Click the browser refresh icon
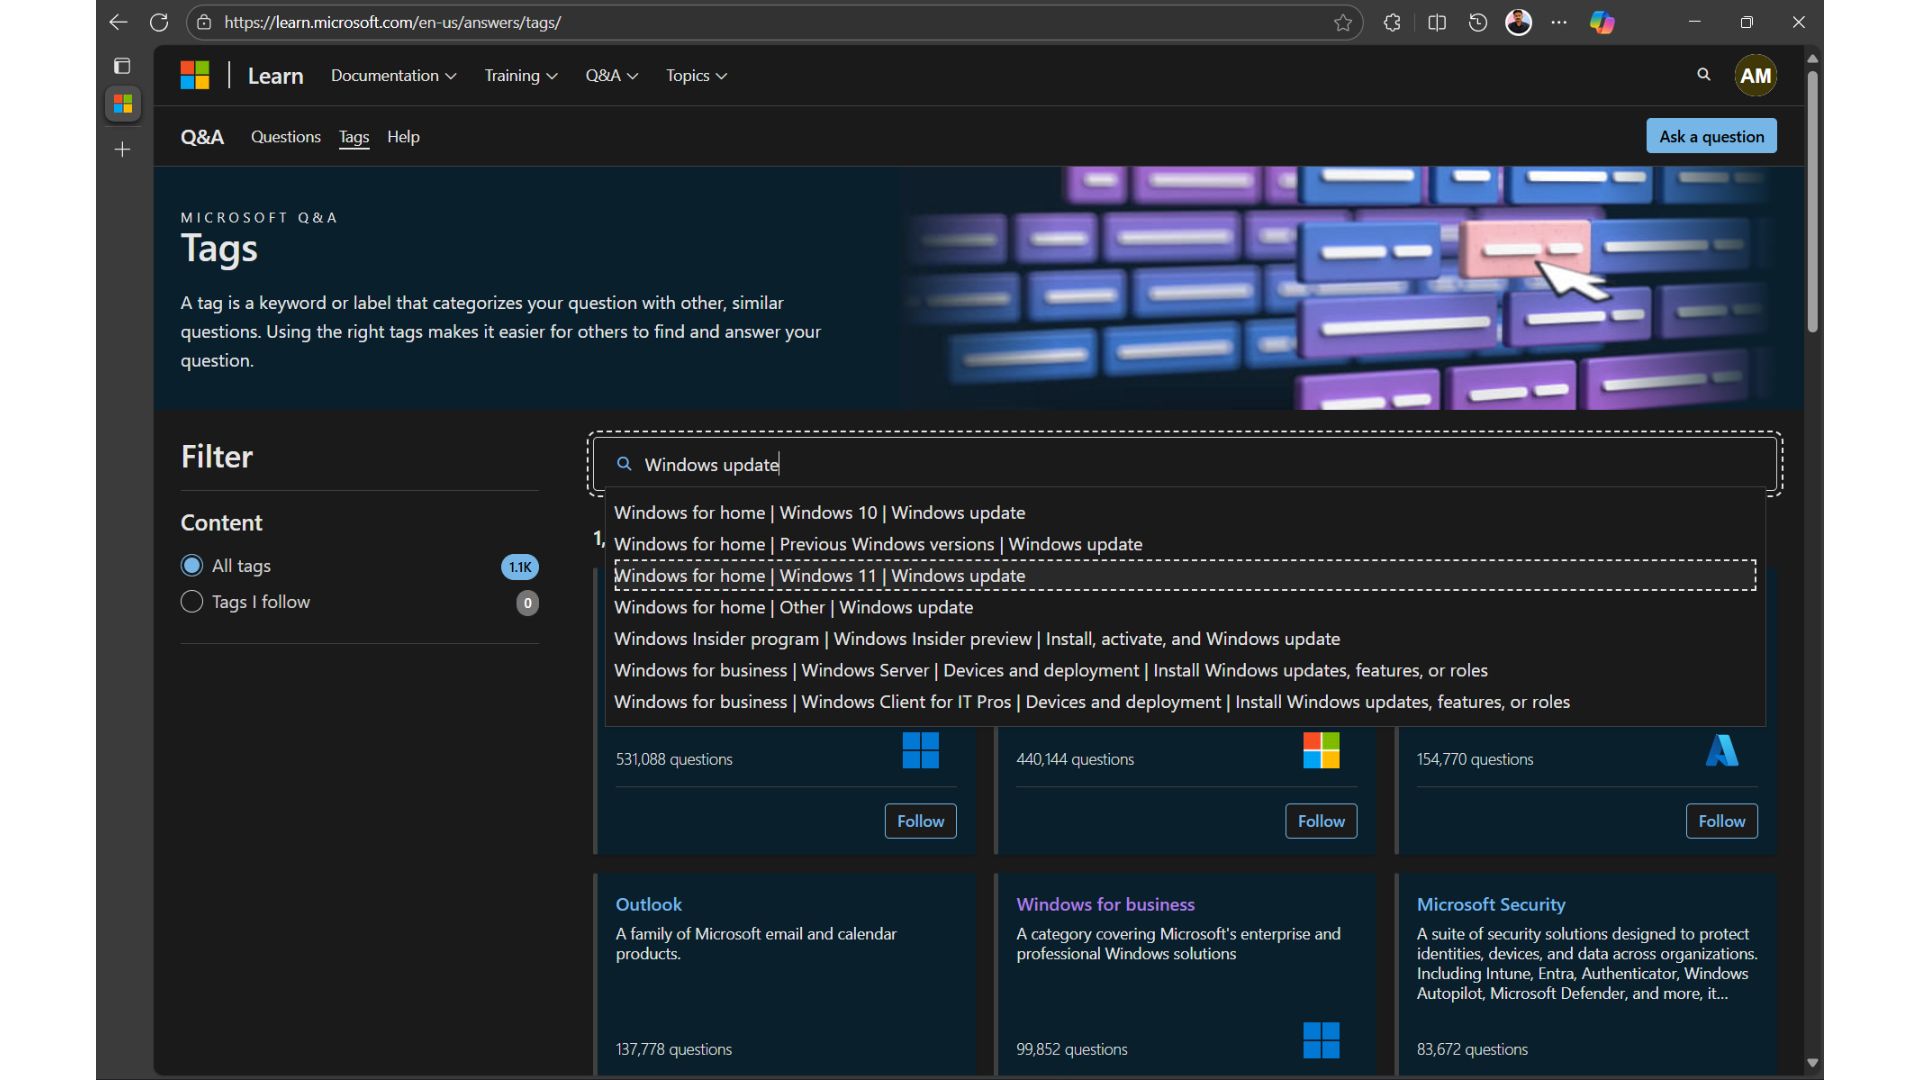1920x1080 pixels. pyautogui.click(x=159, y=22)
